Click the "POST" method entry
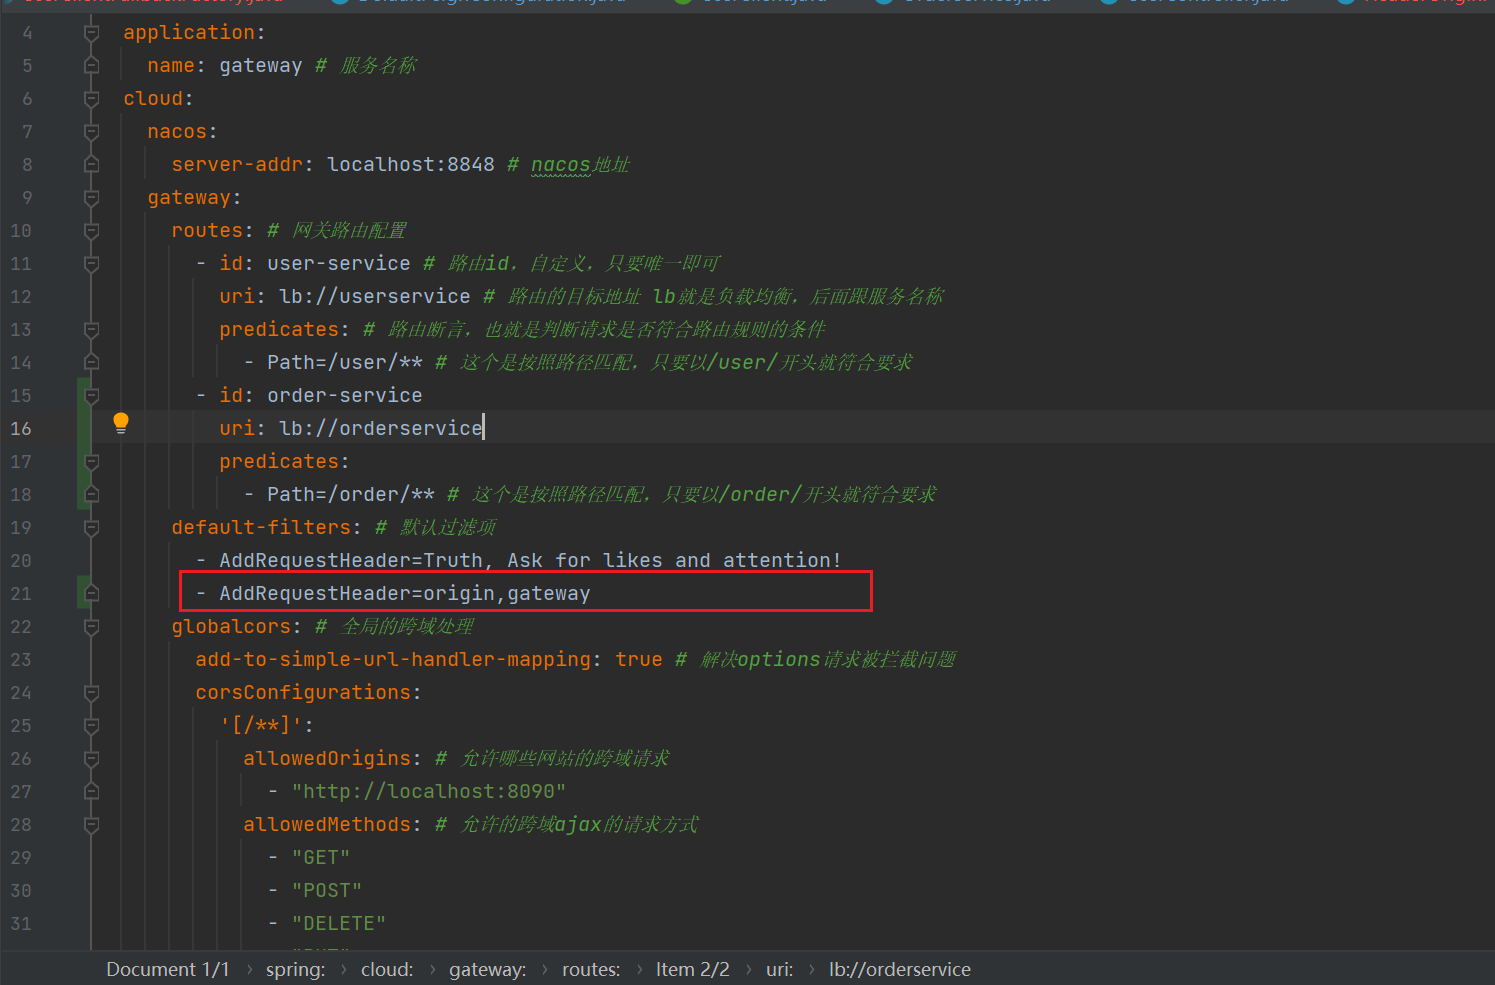The image size is (1495, 985). pos(327,891)
